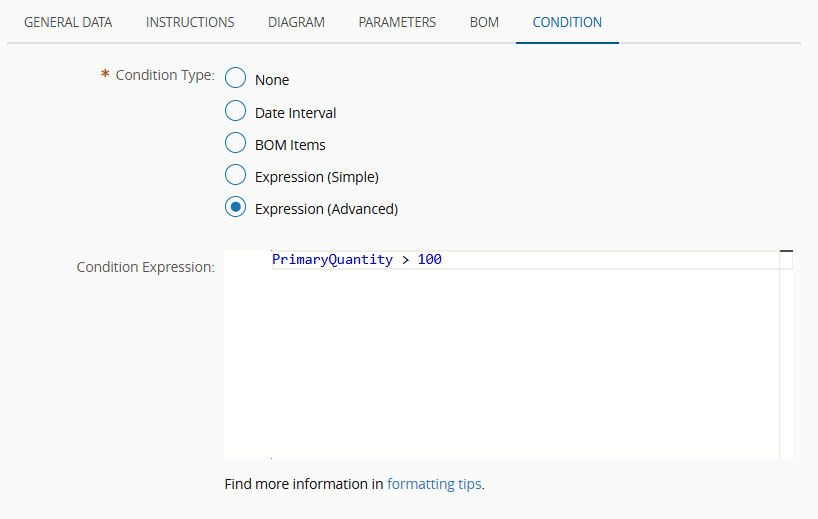Select the None condition type
Viewport: 818px width, 519px height.
point(236,79)
